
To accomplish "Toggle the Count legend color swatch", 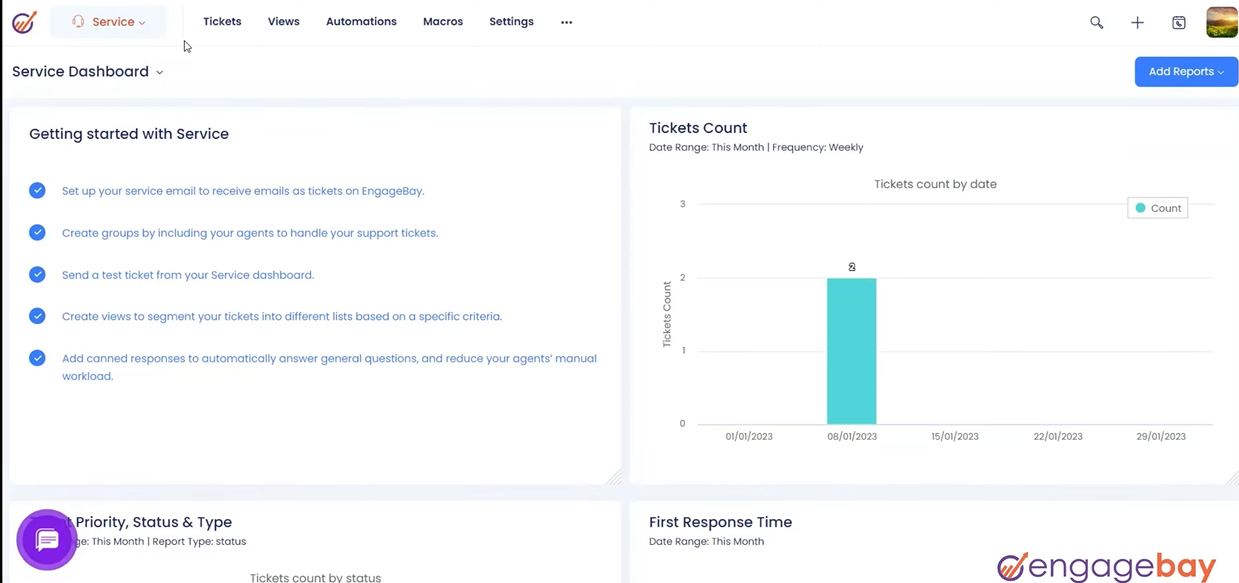I will pos(1140,208).
